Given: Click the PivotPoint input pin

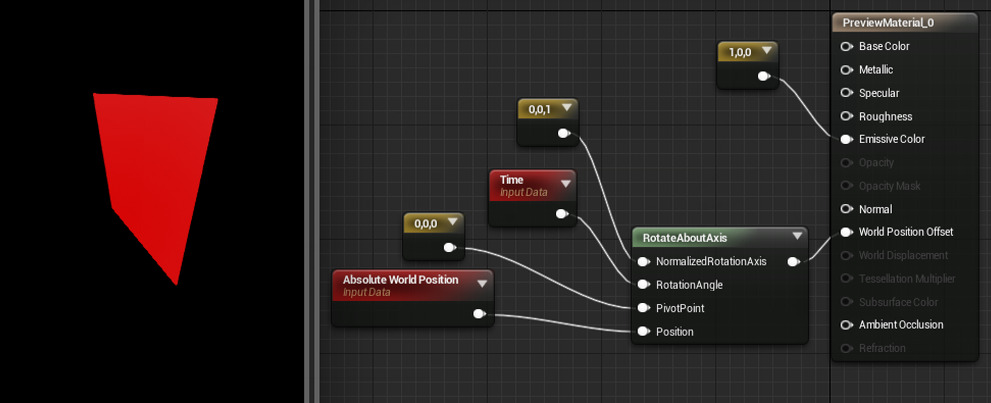Looking at the screenshot, I should tap(643, 308).
